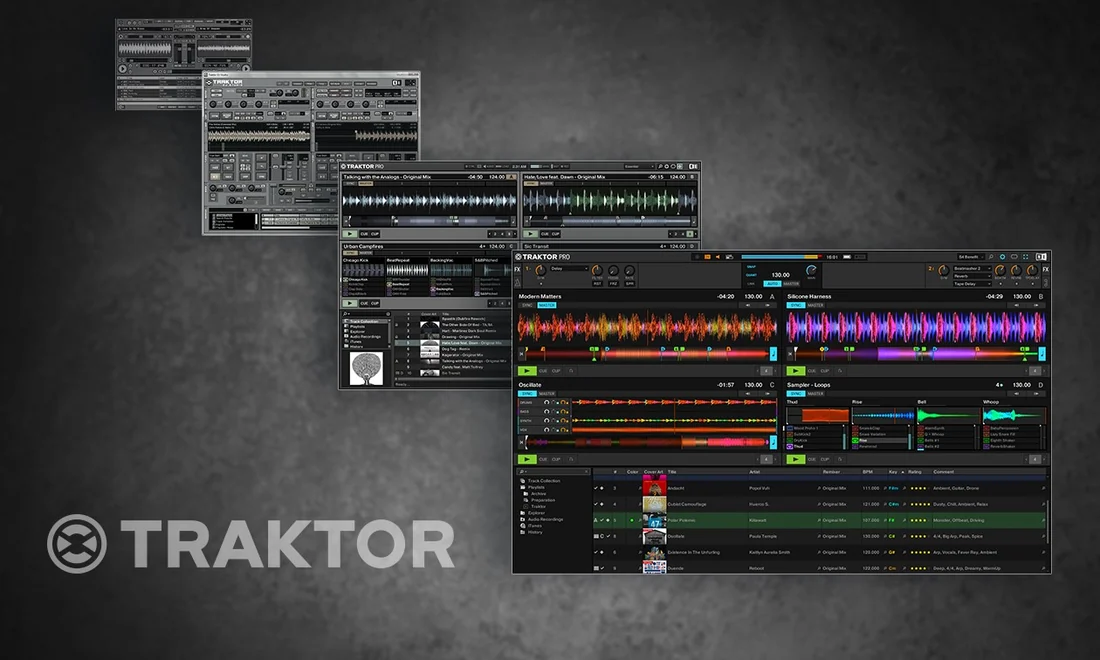The image size is (1100, 660).
Task: Click the MAIN volume knob in the master panel
Action: (811, 270)
